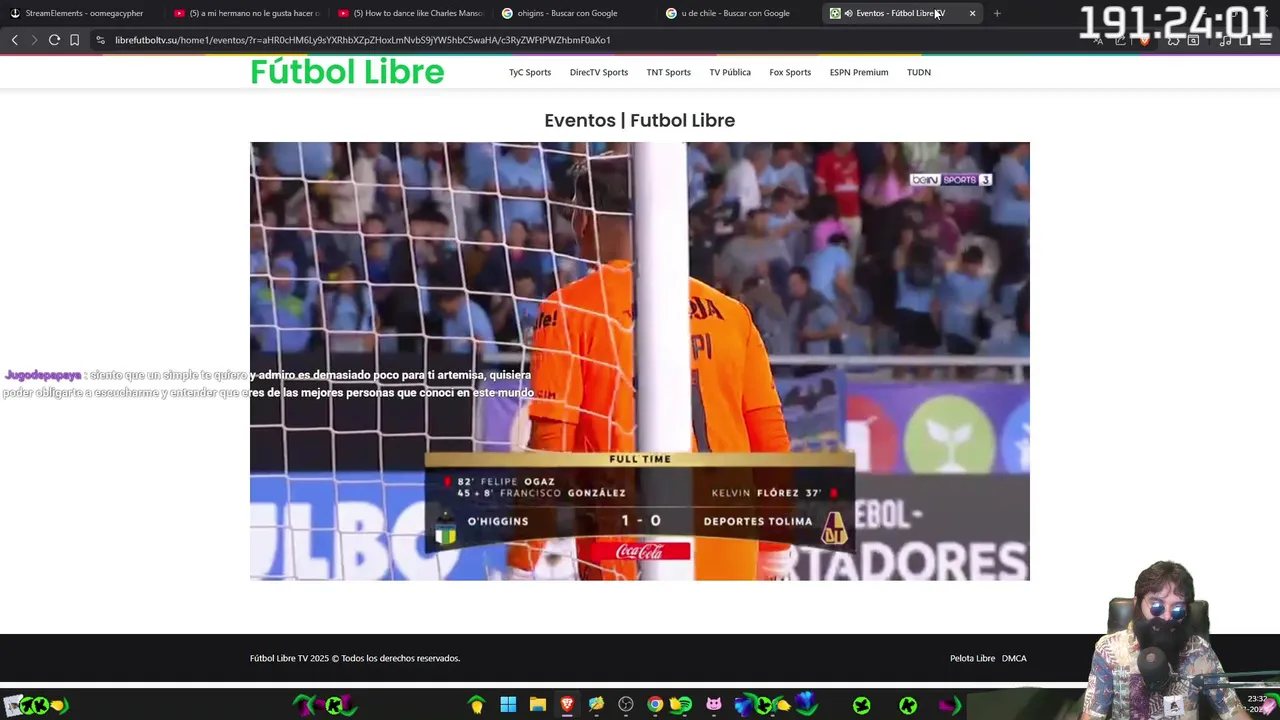Click the address bar URL
This screenshot has height=720, width=1280.
click(362, 40)
